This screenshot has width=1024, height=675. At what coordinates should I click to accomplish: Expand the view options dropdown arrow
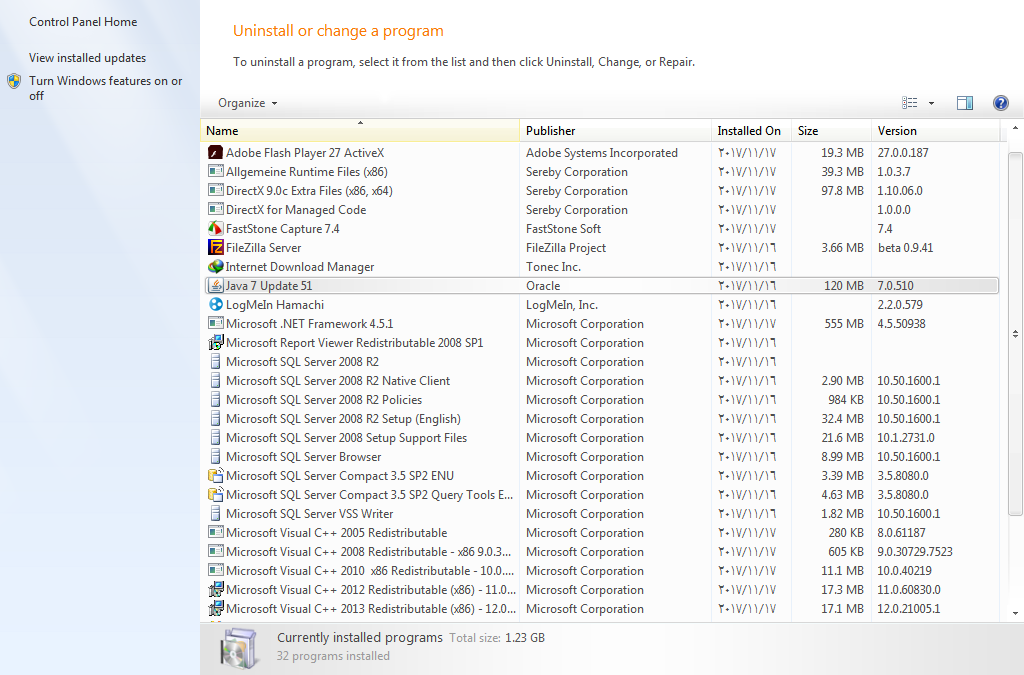point(931,103)
